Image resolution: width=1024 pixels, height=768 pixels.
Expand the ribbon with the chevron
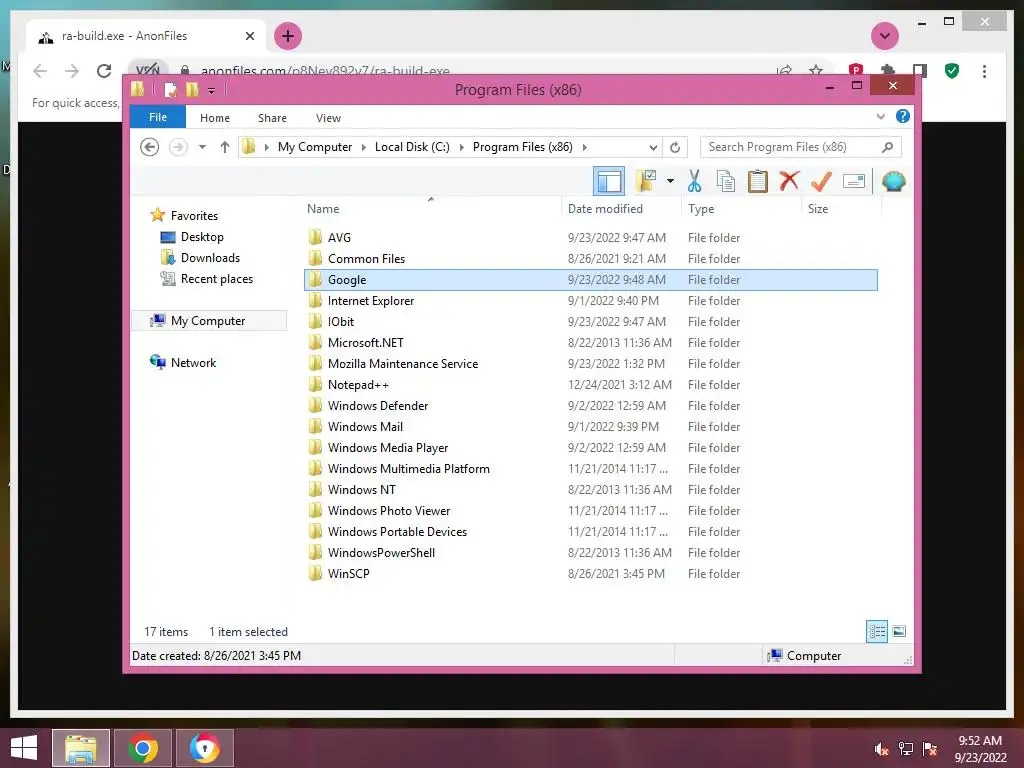pos(880,116)
